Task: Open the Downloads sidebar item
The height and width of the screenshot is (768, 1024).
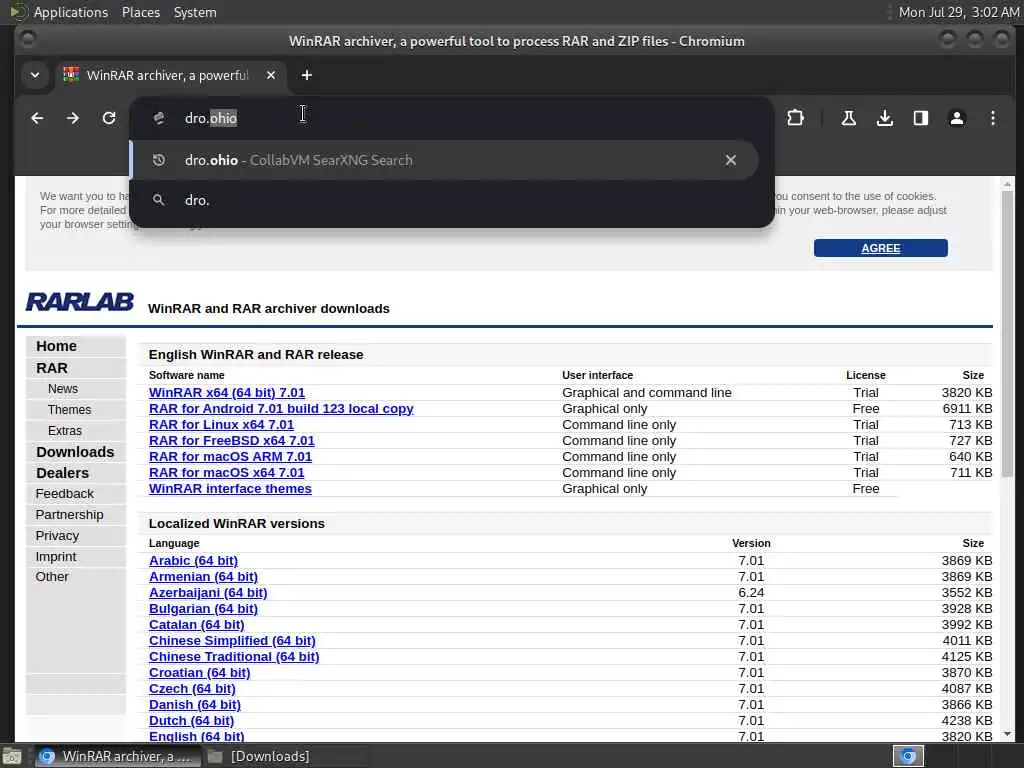Action: click(x=75, y=452)
